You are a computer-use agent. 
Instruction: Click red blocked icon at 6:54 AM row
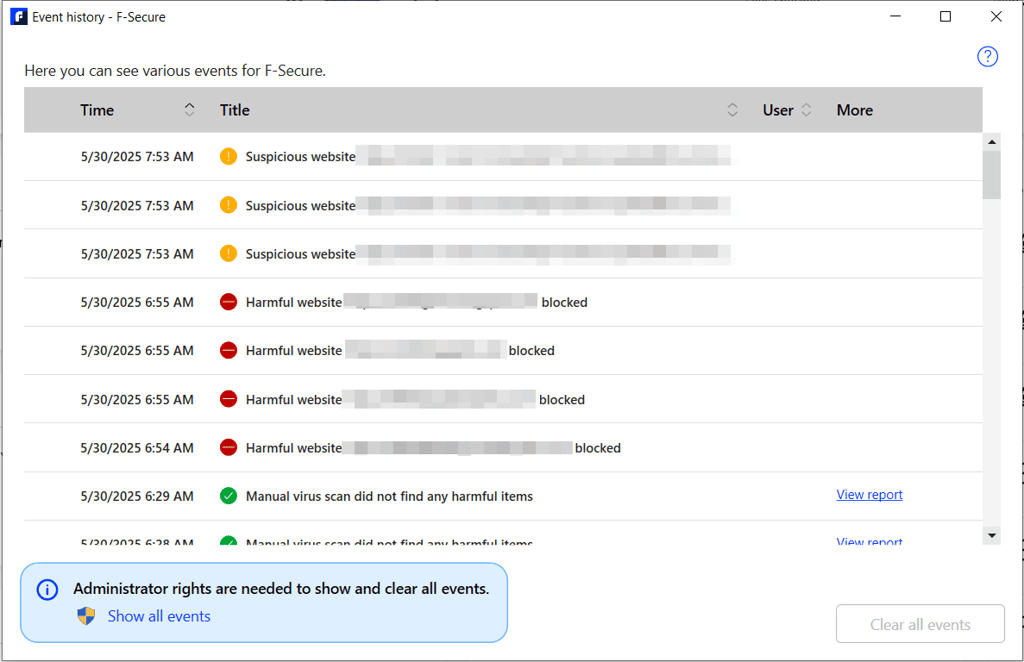[x=228, y=448]
